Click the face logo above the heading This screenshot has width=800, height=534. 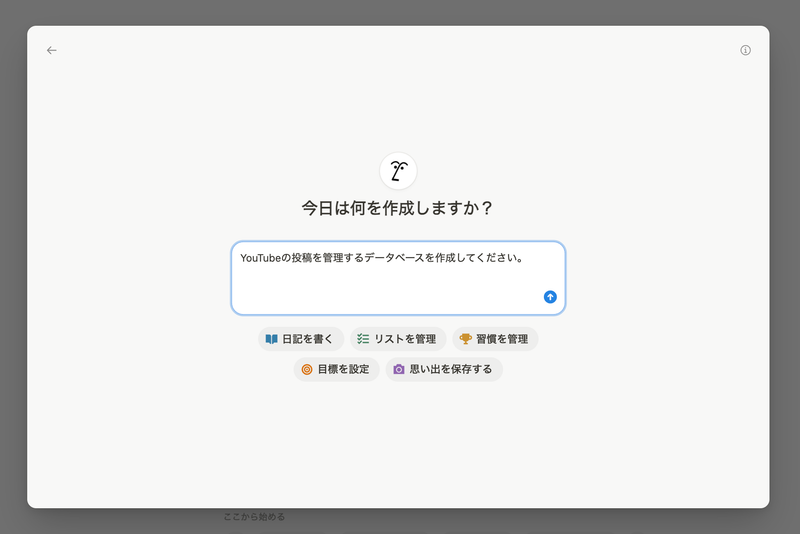[x=398, y=171]
